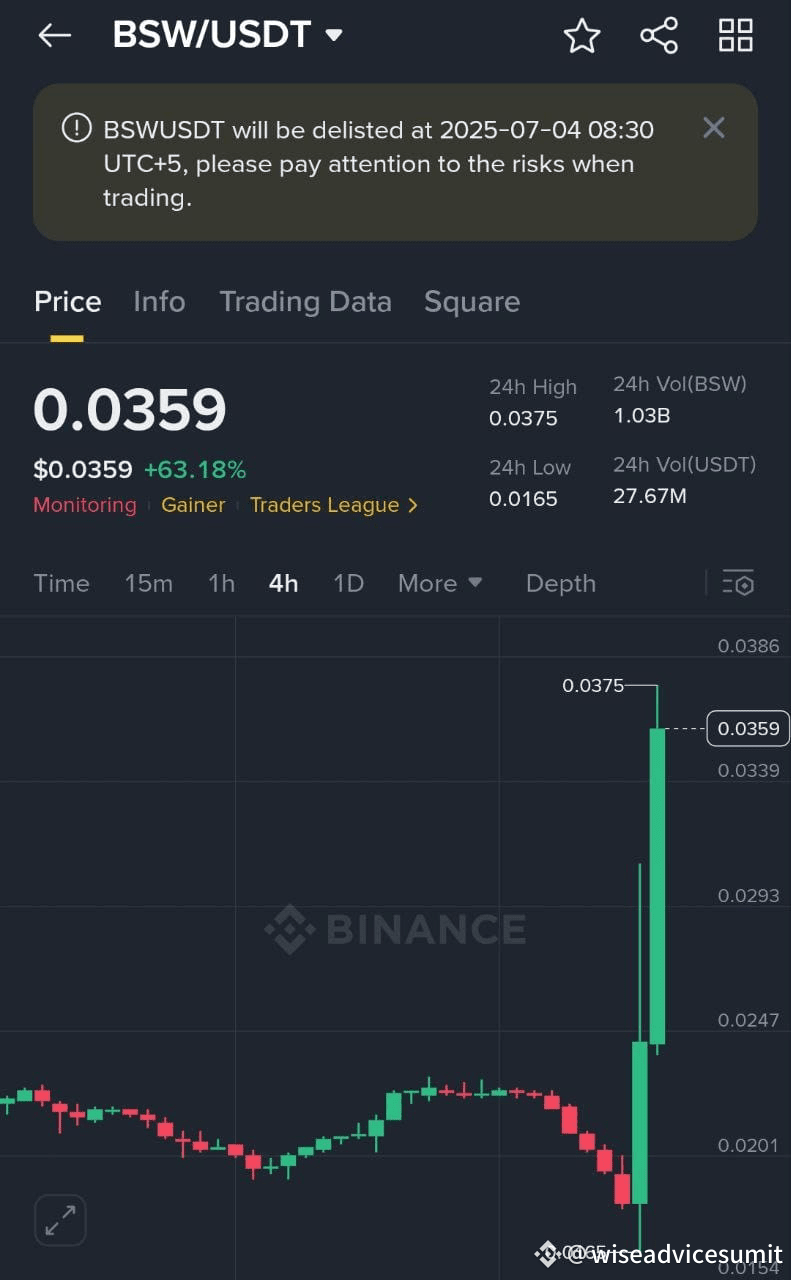Screen dimensions: 791x1280
Task: Tap the large green candlestick
Action: (x=657, y=886)
